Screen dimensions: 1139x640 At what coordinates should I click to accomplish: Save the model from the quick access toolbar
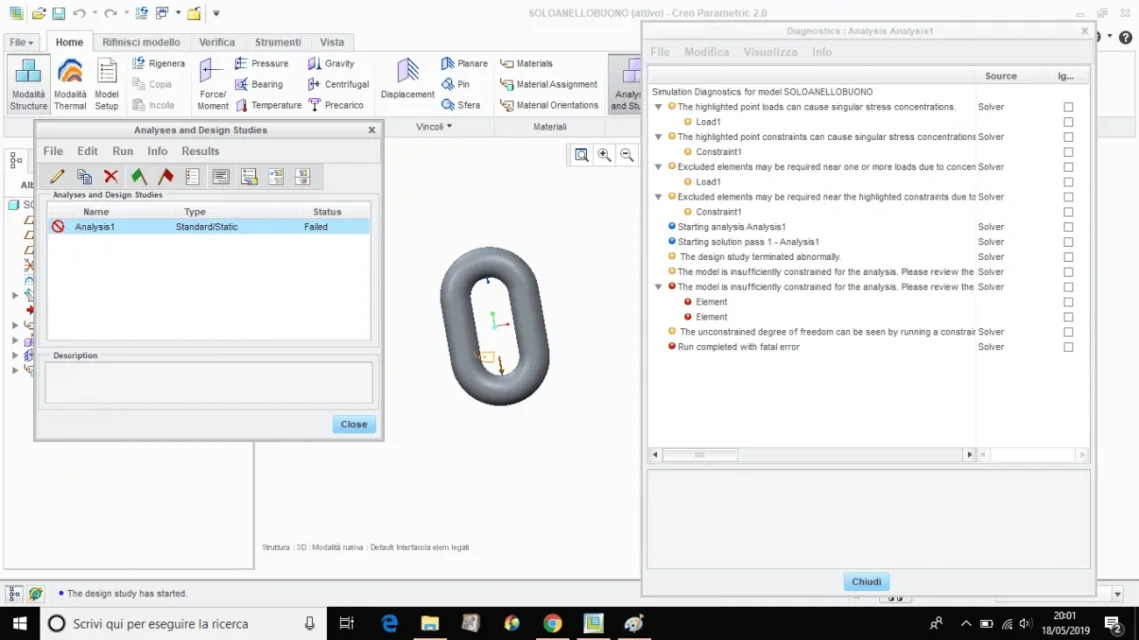coord(59,13)
